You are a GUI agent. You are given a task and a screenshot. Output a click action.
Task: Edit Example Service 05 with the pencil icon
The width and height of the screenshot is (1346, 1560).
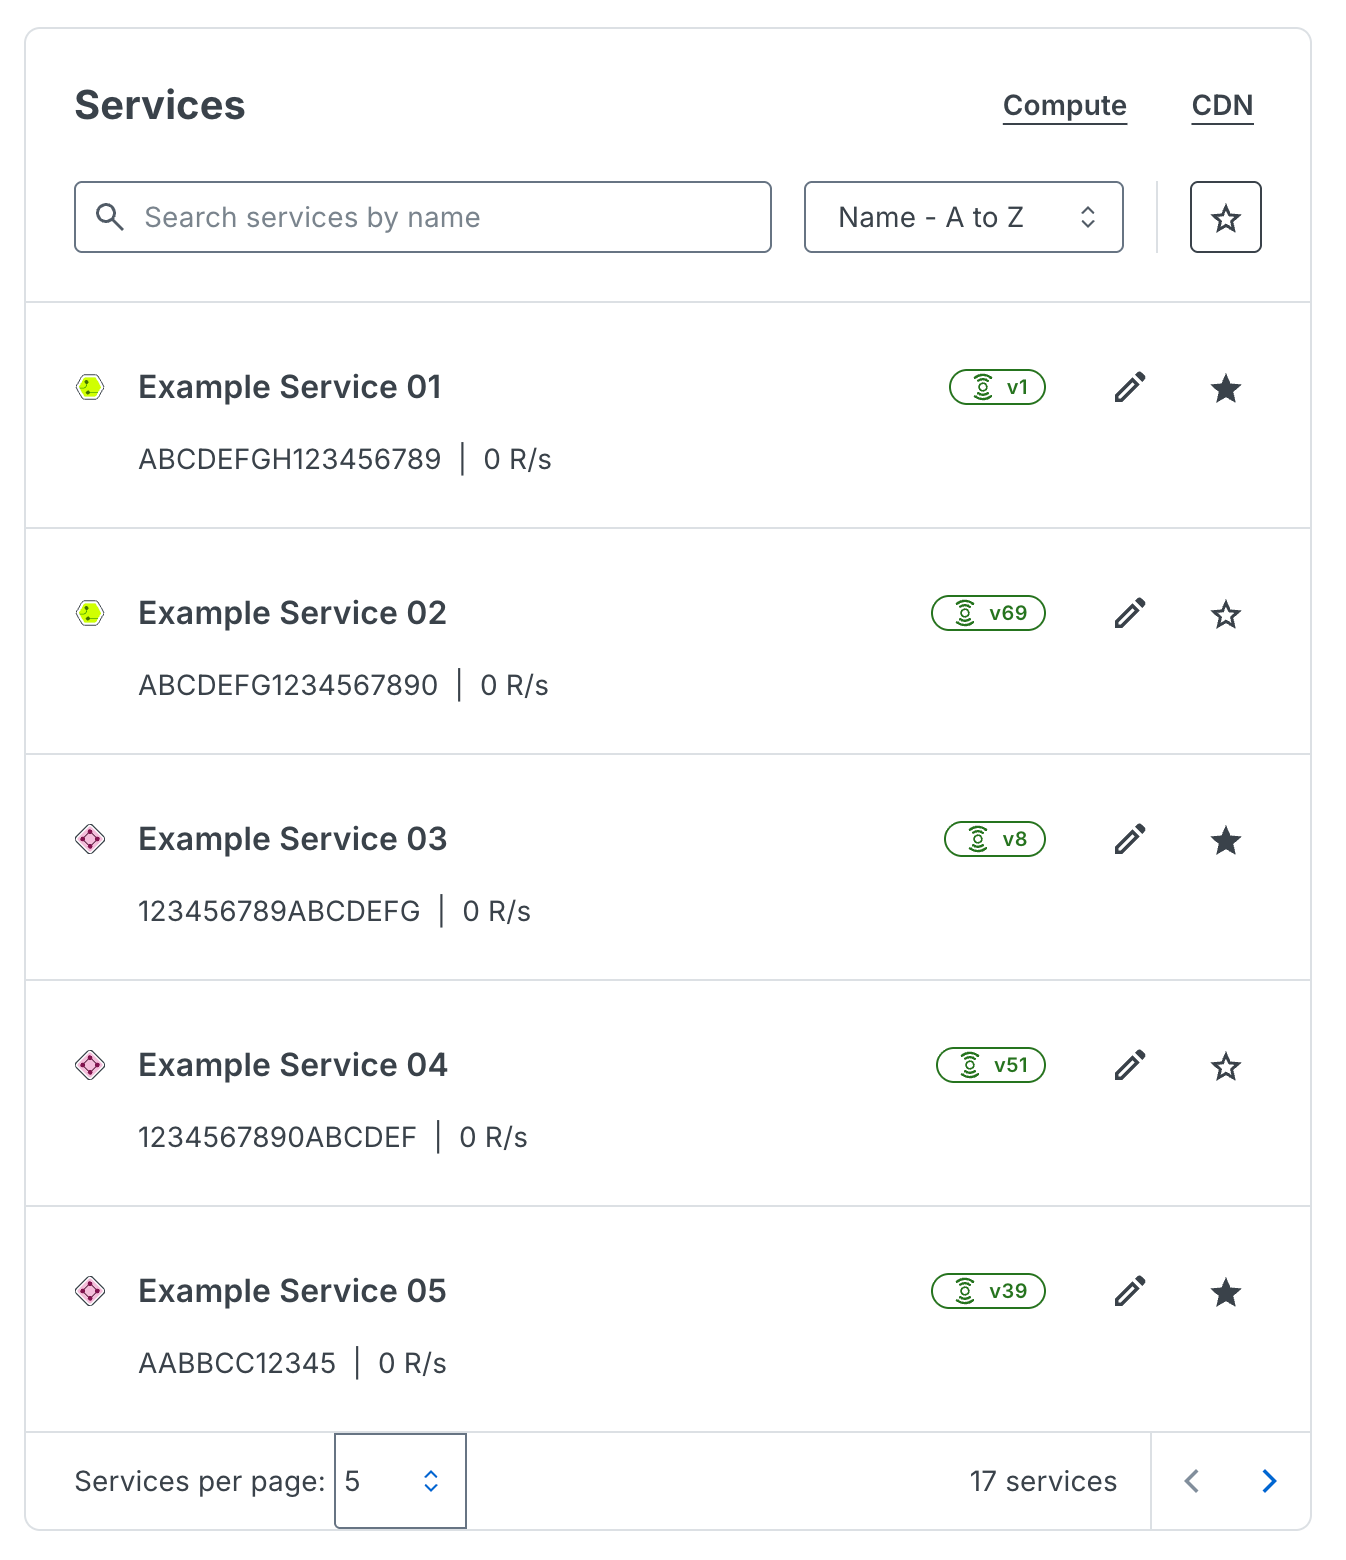tap(1131, 1291)
